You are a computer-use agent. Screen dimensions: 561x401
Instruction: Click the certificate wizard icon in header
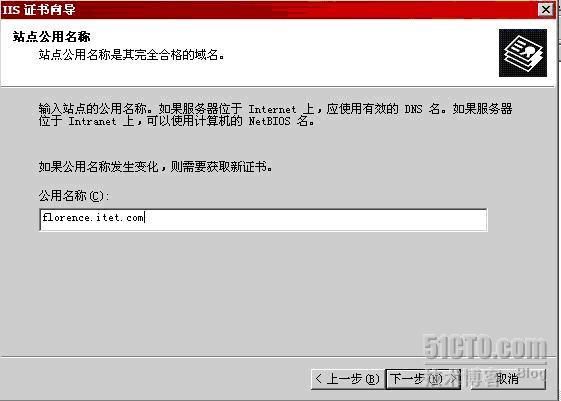click(523, 53)
